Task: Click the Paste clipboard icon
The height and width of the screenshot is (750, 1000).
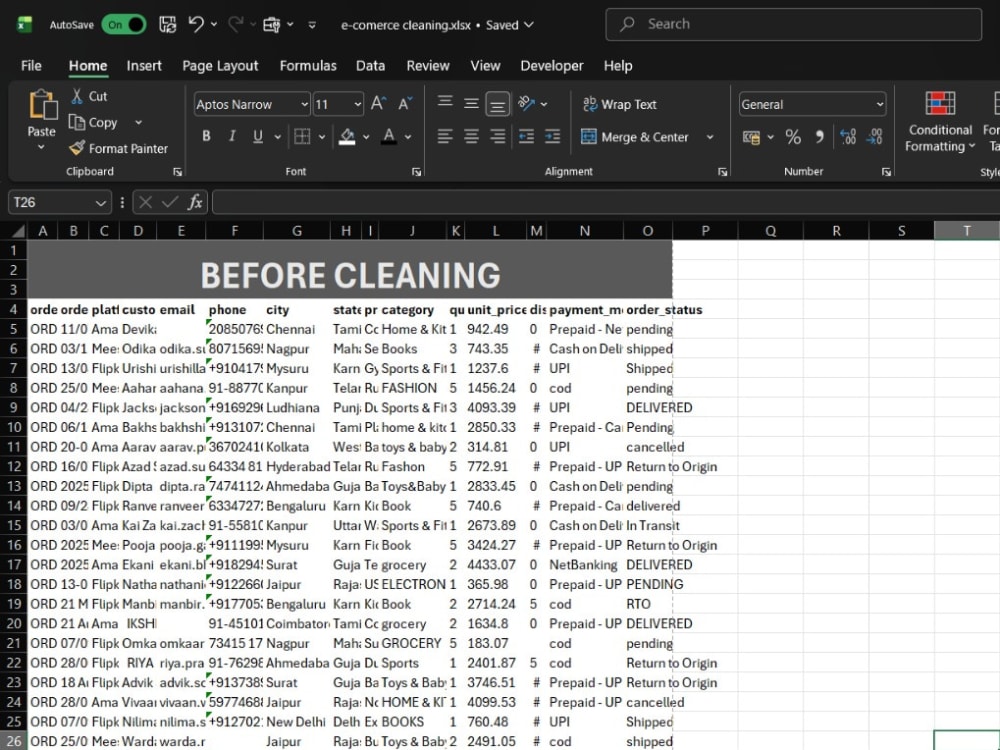Action: pyautogui.click(x=43, y=105)
